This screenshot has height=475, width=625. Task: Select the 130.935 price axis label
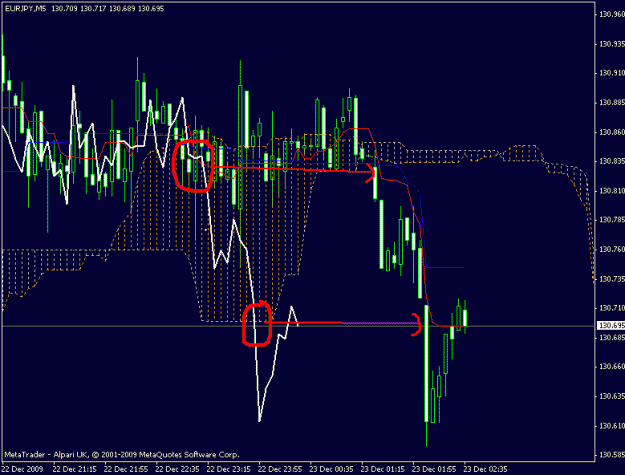[x=612, y=44]
